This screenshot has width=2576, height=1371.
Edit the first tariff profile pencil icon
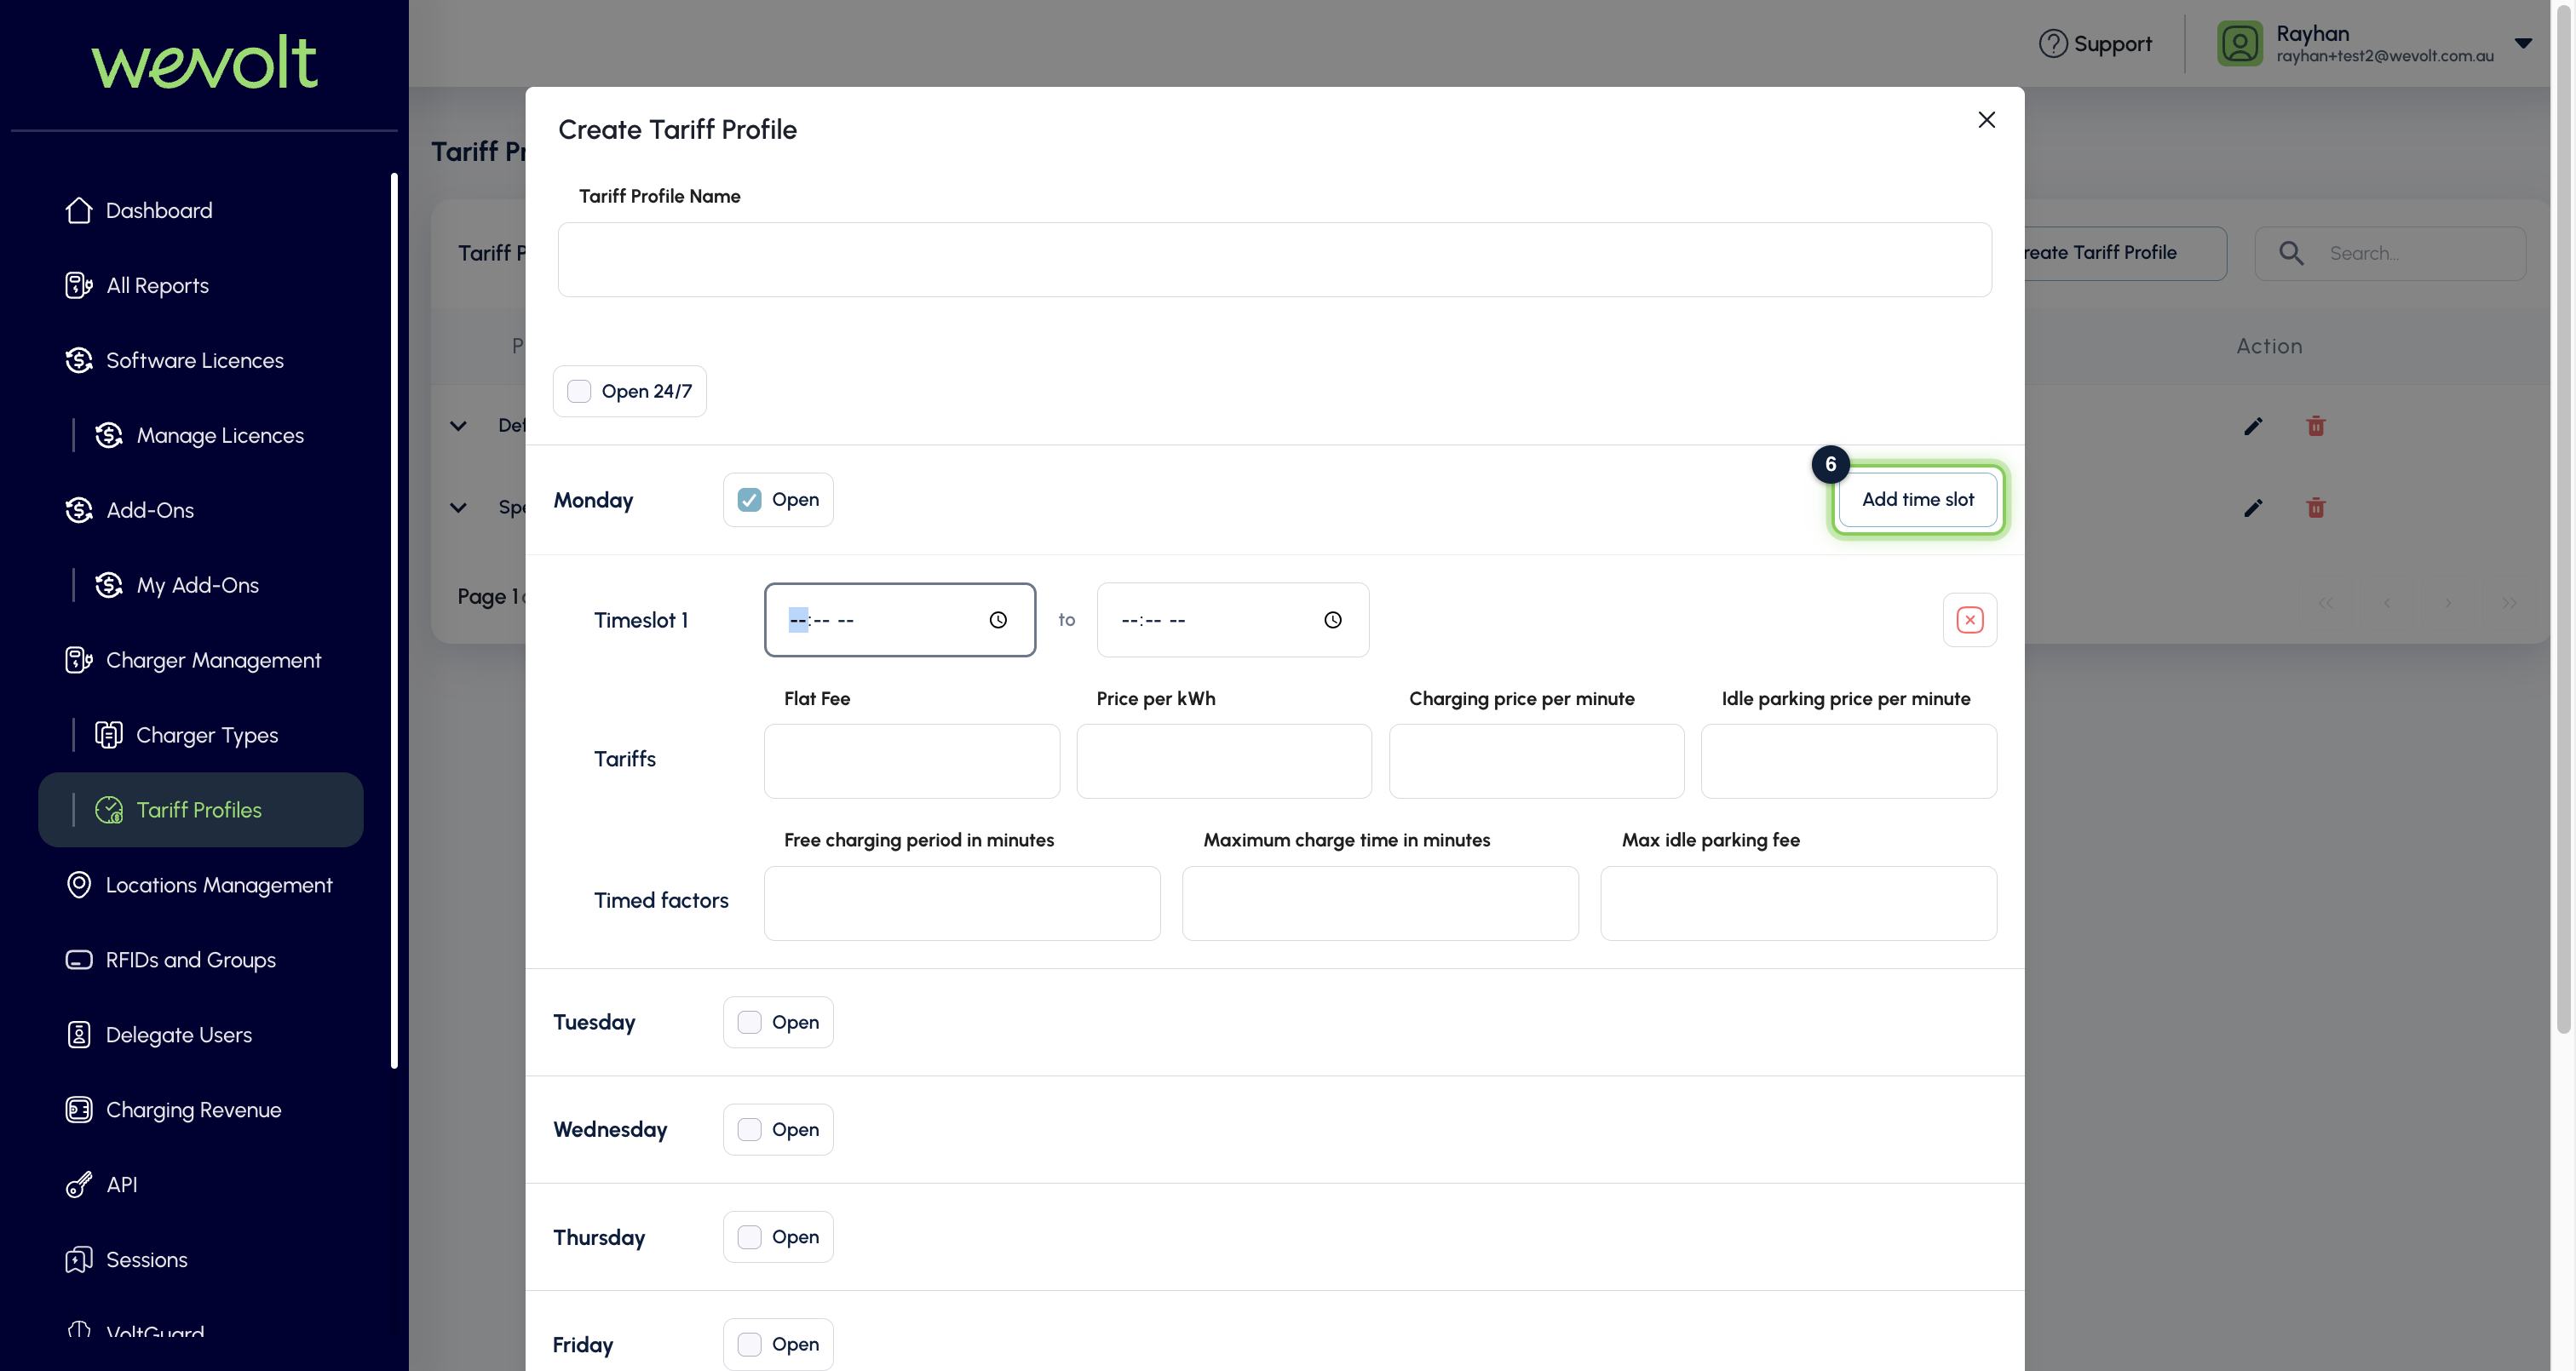click(x=2253, y=427)
